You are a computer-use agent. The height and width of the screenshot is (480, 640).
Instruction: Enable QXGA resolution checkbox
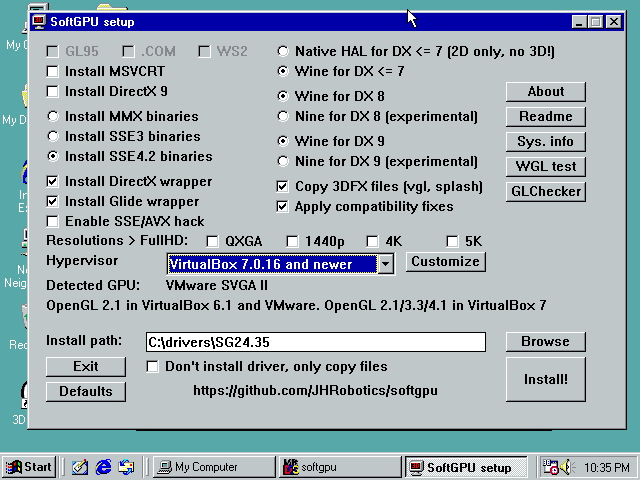pyautogui.click(x=213, y=242)
